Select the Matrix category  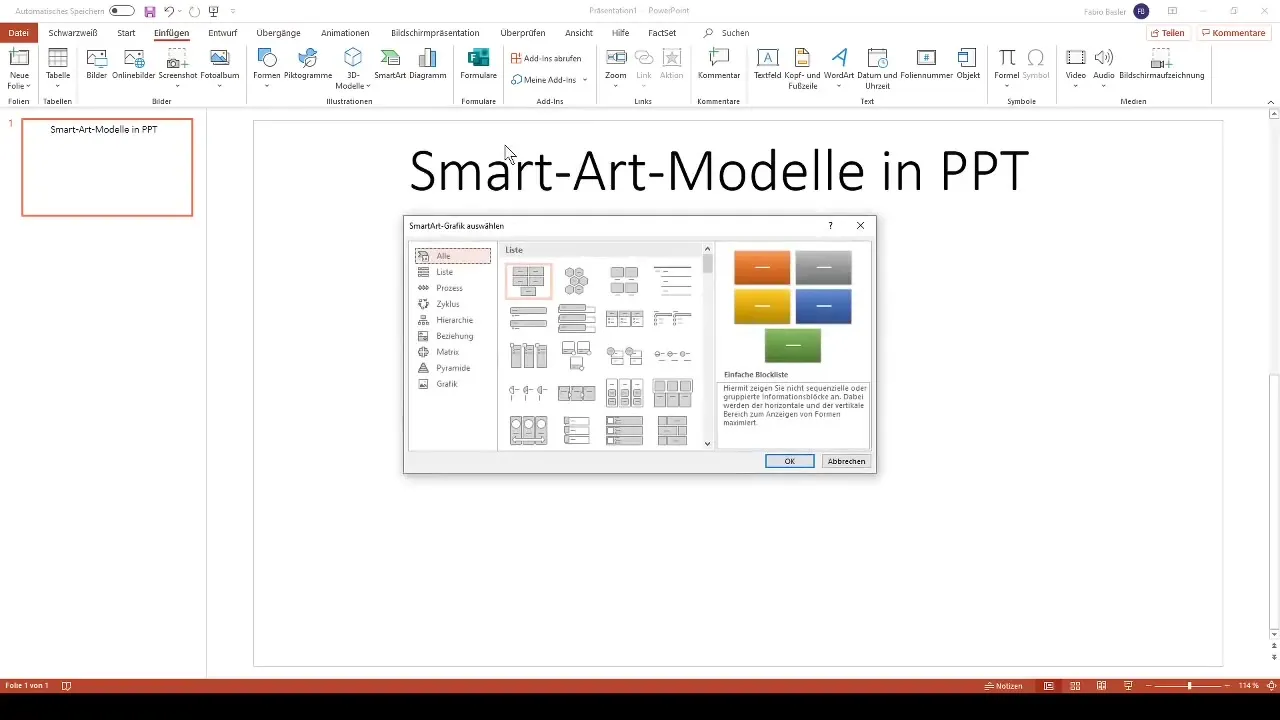click(x=453, y=352)
